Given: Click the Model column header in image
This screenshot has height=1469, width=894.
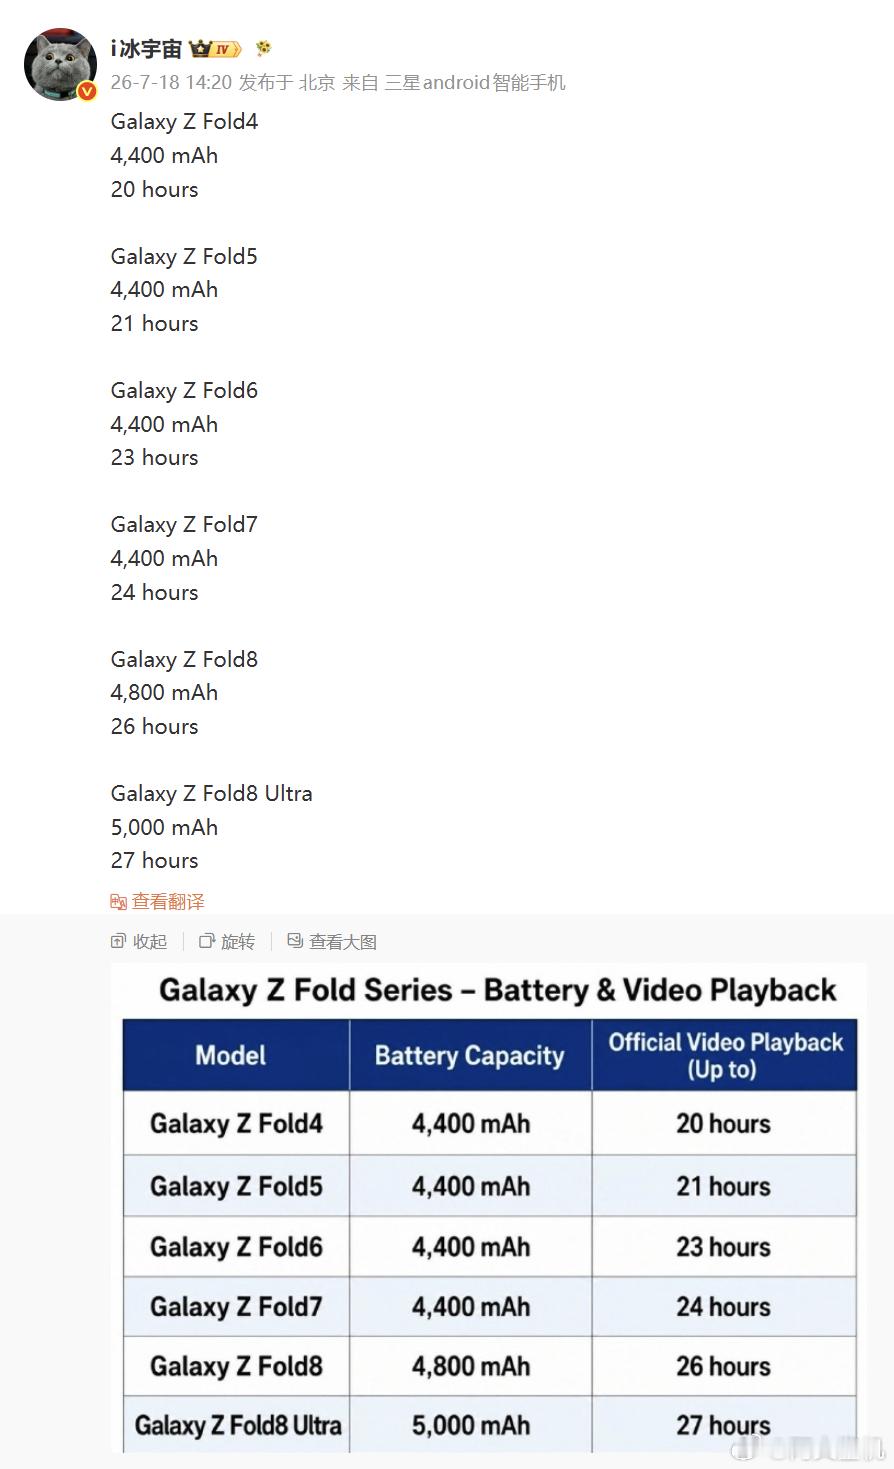Looking at the screenshot, I should 231,1055.
